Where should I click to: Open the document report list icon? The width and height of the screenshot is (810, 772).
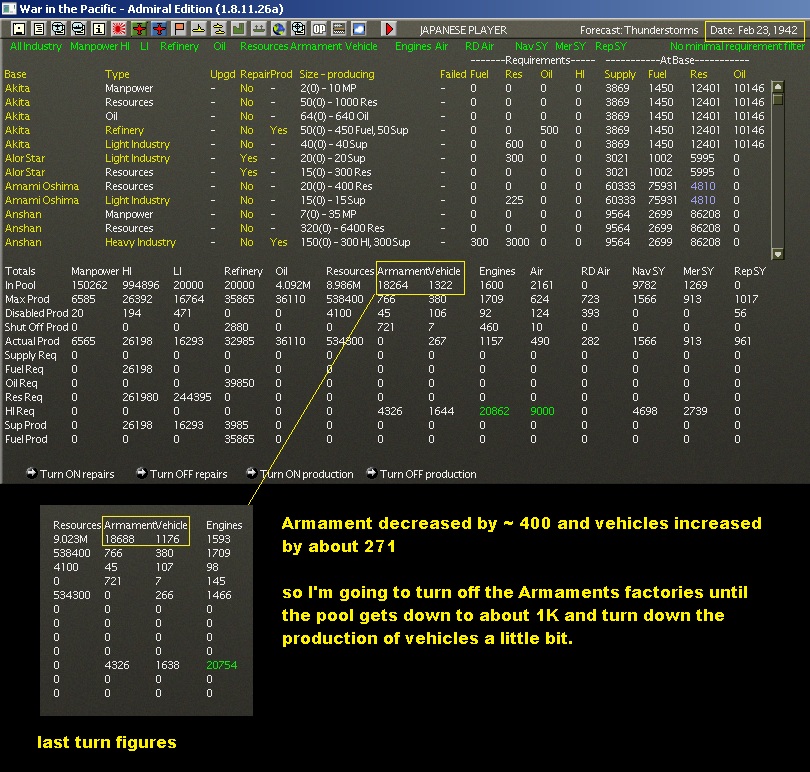coord(39,29)
